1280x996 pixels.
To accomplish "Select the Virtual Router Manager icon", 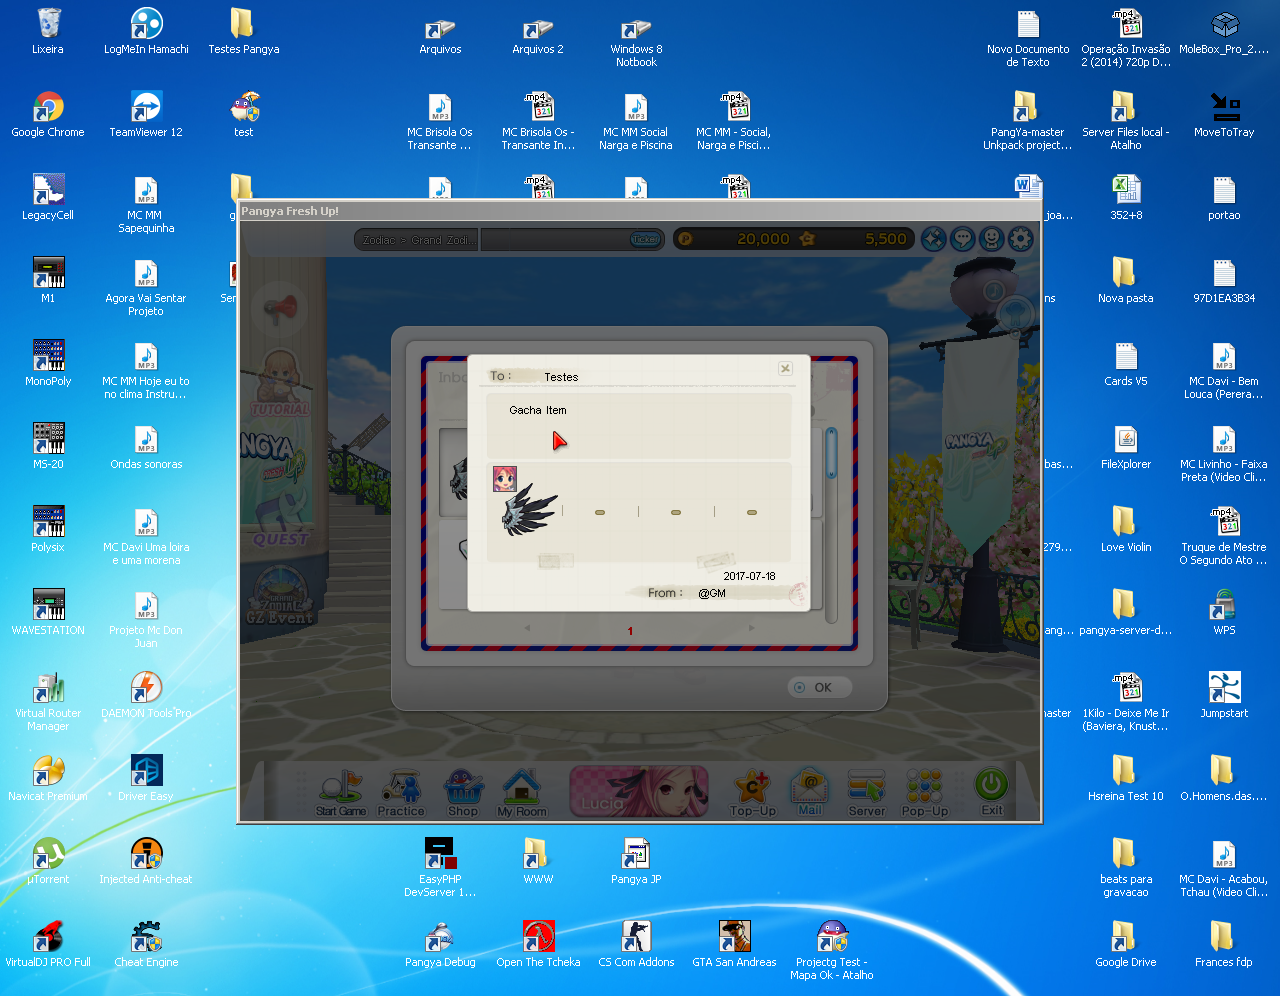I will click(x=47, y=702).
